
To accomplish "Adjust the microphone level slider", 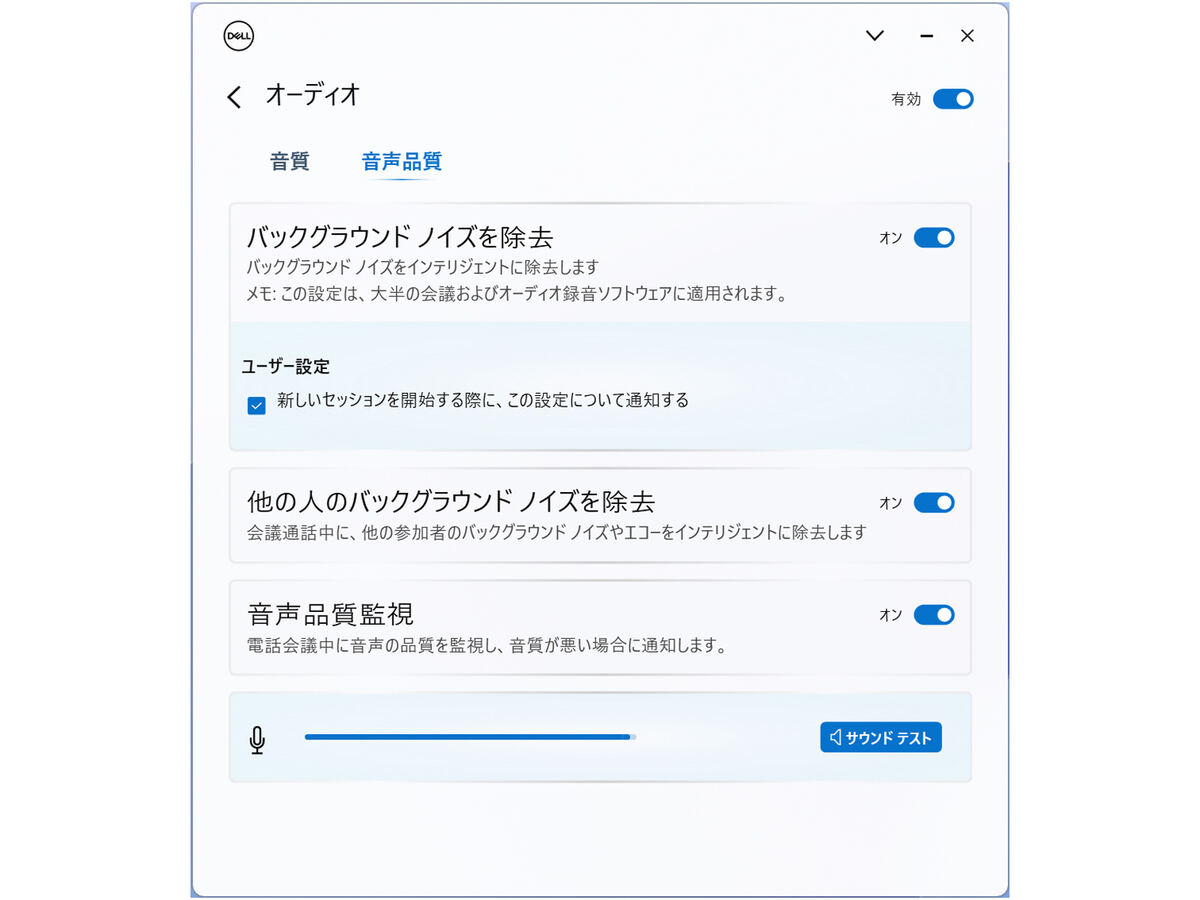I will pos(470,737).
